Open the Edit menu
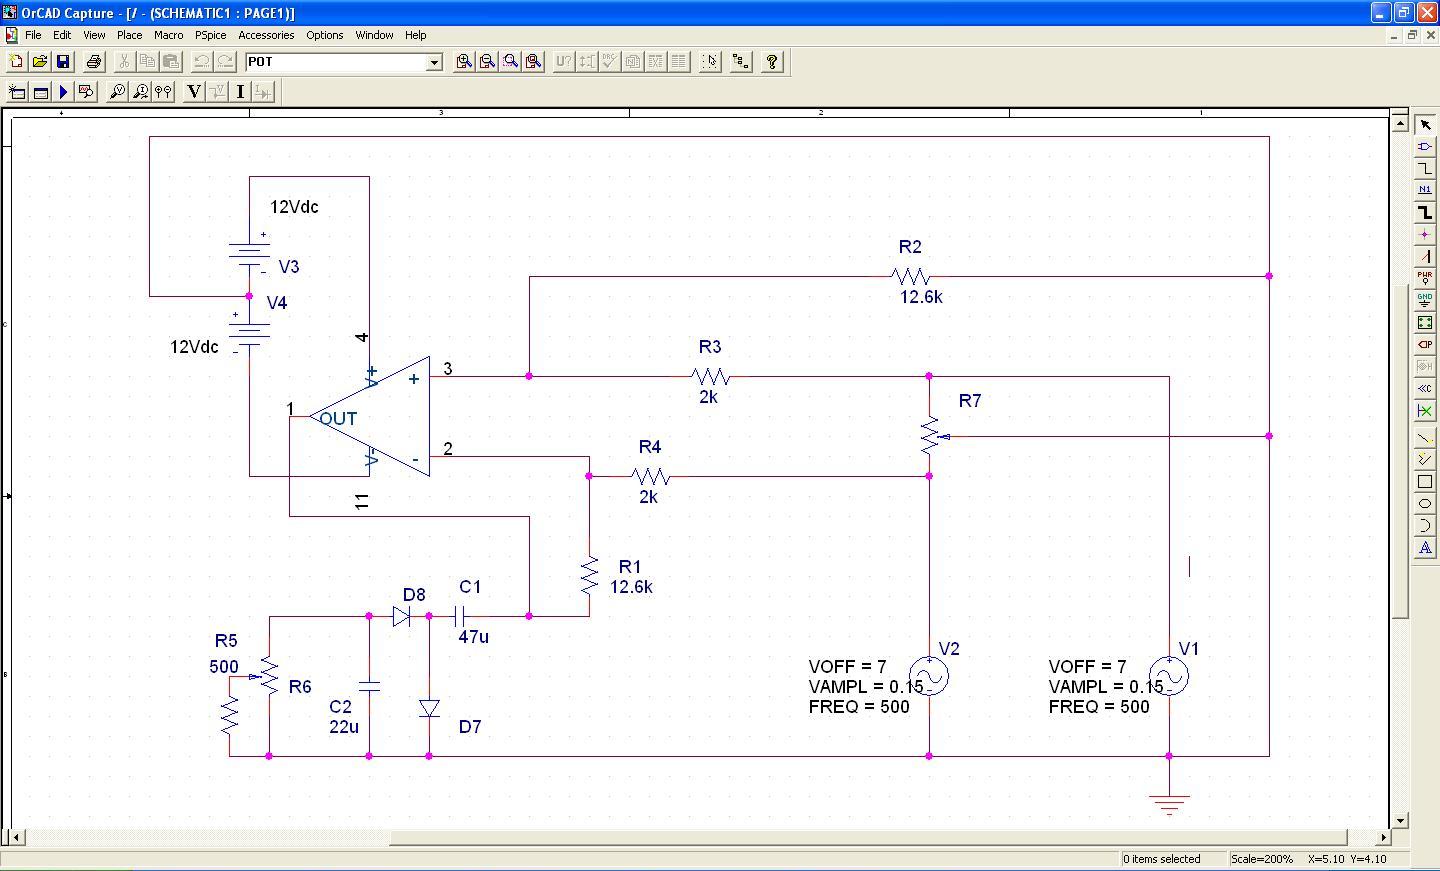 (62, 35)
